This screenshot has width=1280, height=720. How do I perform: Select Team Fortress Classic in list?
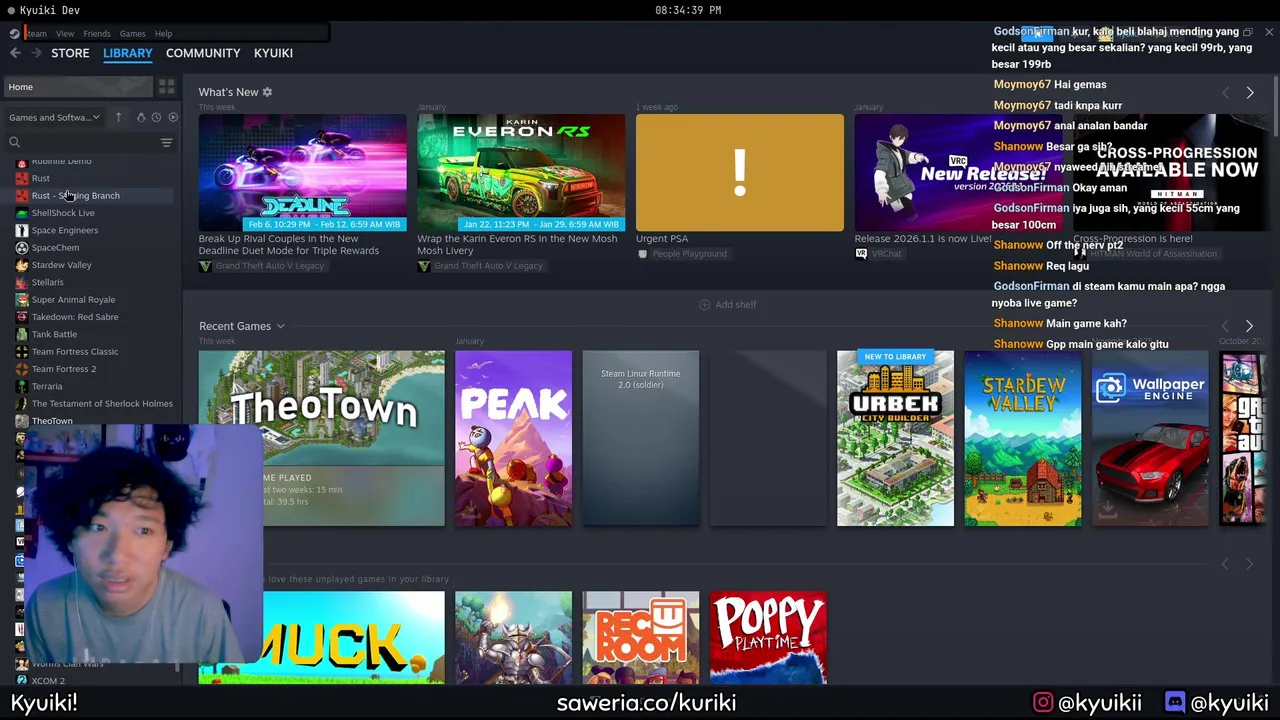(x=74, y=352)
